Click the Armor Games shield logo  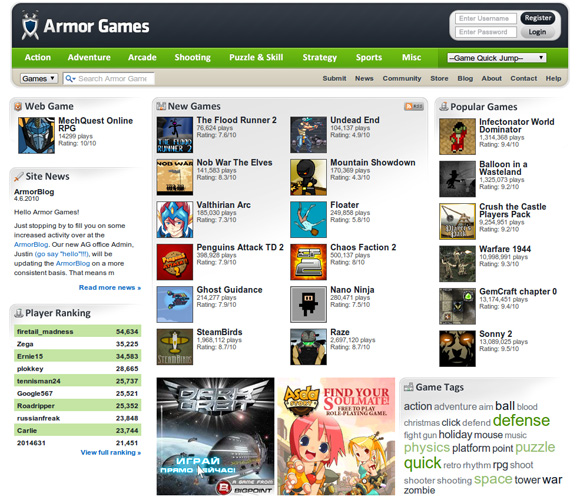[30, 25]
